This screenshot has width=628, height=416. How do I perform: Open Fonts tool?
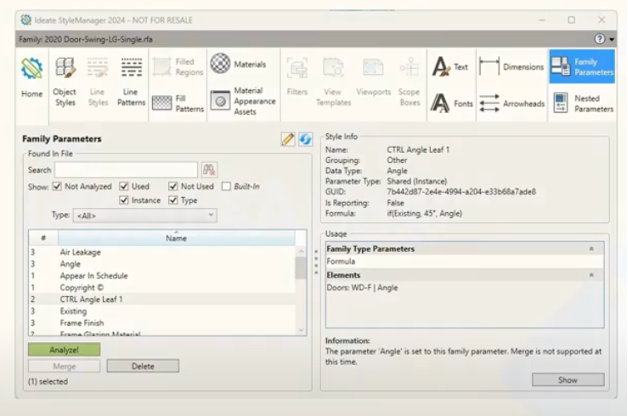pyautogui.click(x=452, y=103)
